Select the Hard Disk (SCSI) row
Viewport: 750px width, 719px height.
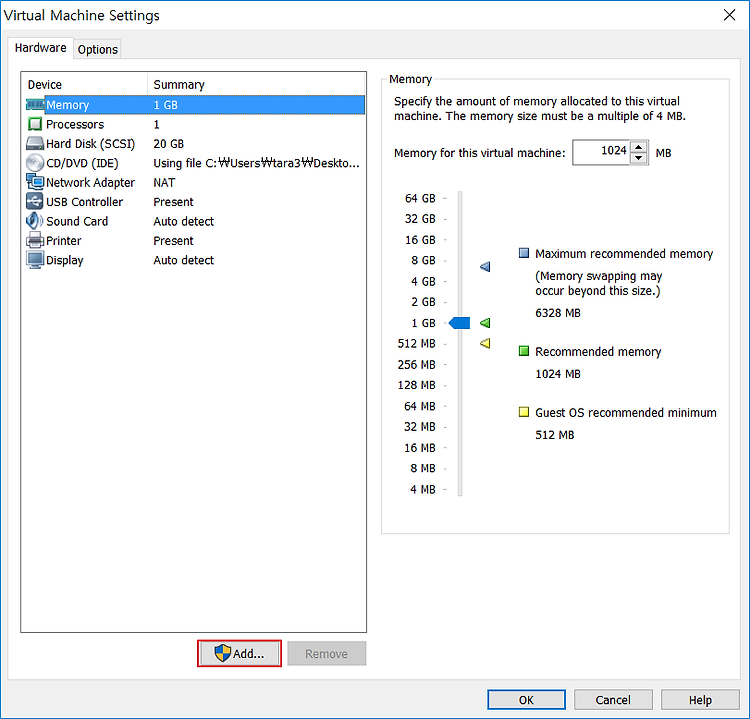(x=195, y=144)
